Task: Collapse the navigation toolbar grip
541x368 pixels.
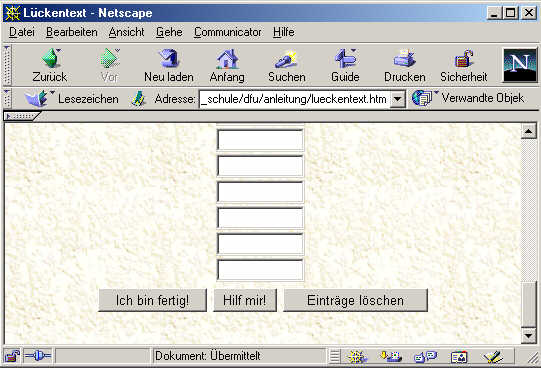Action: click(7, 65)
